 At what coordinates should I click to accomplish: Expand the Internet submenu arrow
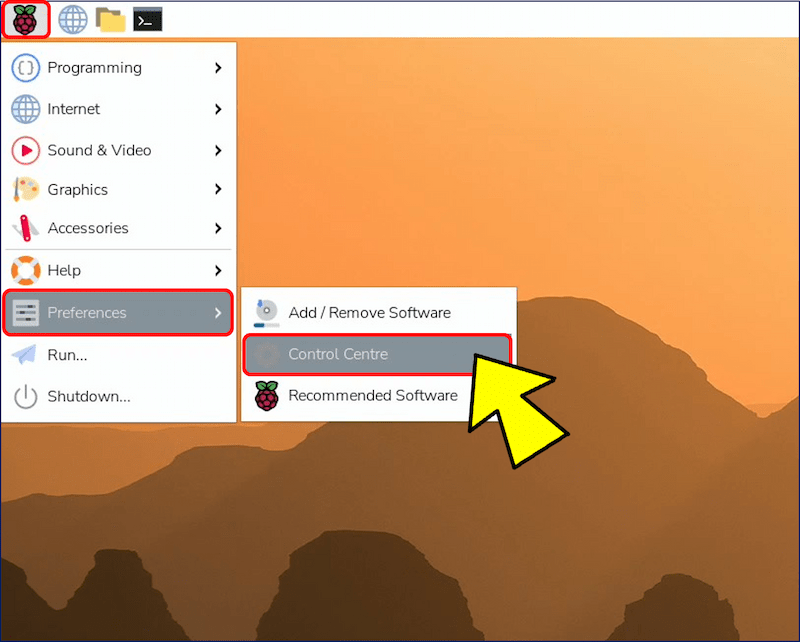[x=218, y=109]
